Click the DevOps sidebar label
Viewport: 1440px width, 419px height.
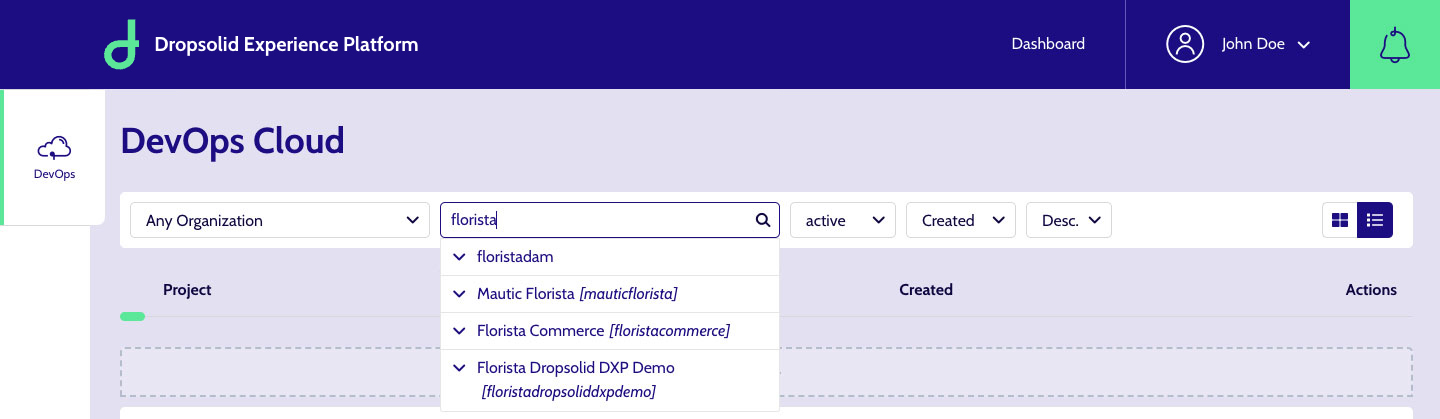click(54, 174)
